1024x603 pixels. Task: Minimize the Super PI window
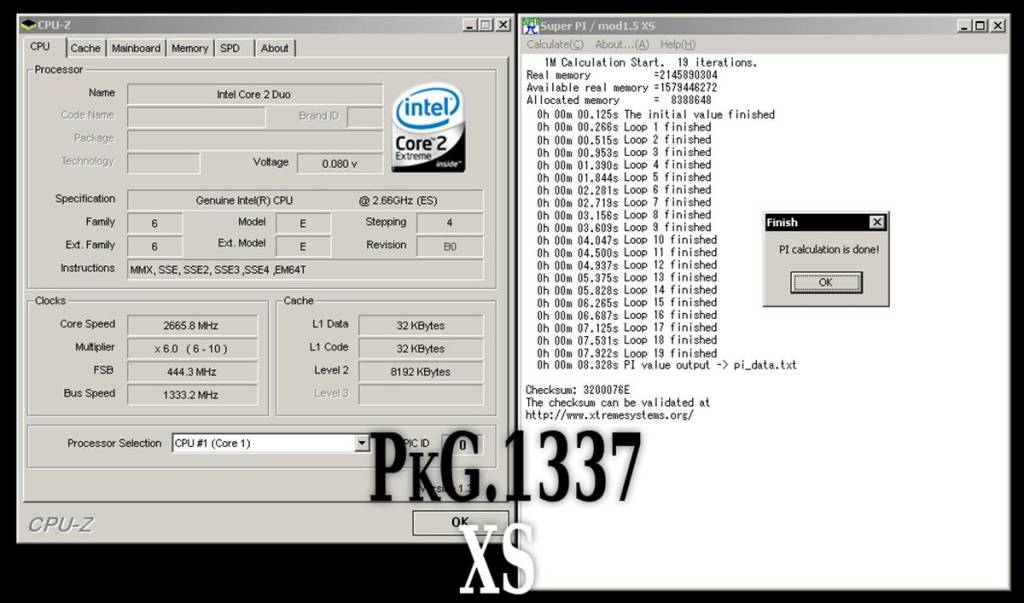pyautogui.click(x=965, y=25)
